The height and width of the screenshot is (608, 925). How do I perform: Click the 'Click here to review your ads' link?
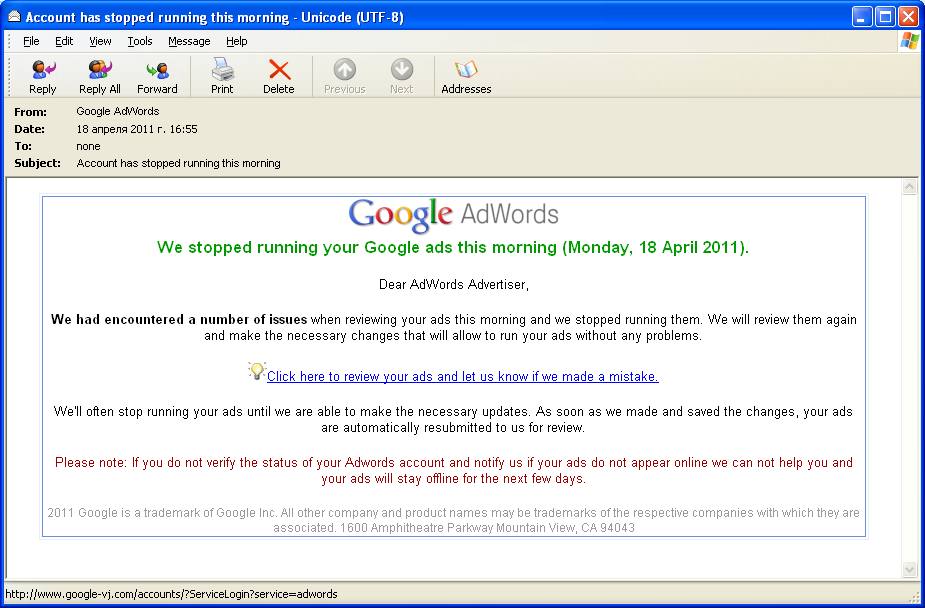point(462,376)
